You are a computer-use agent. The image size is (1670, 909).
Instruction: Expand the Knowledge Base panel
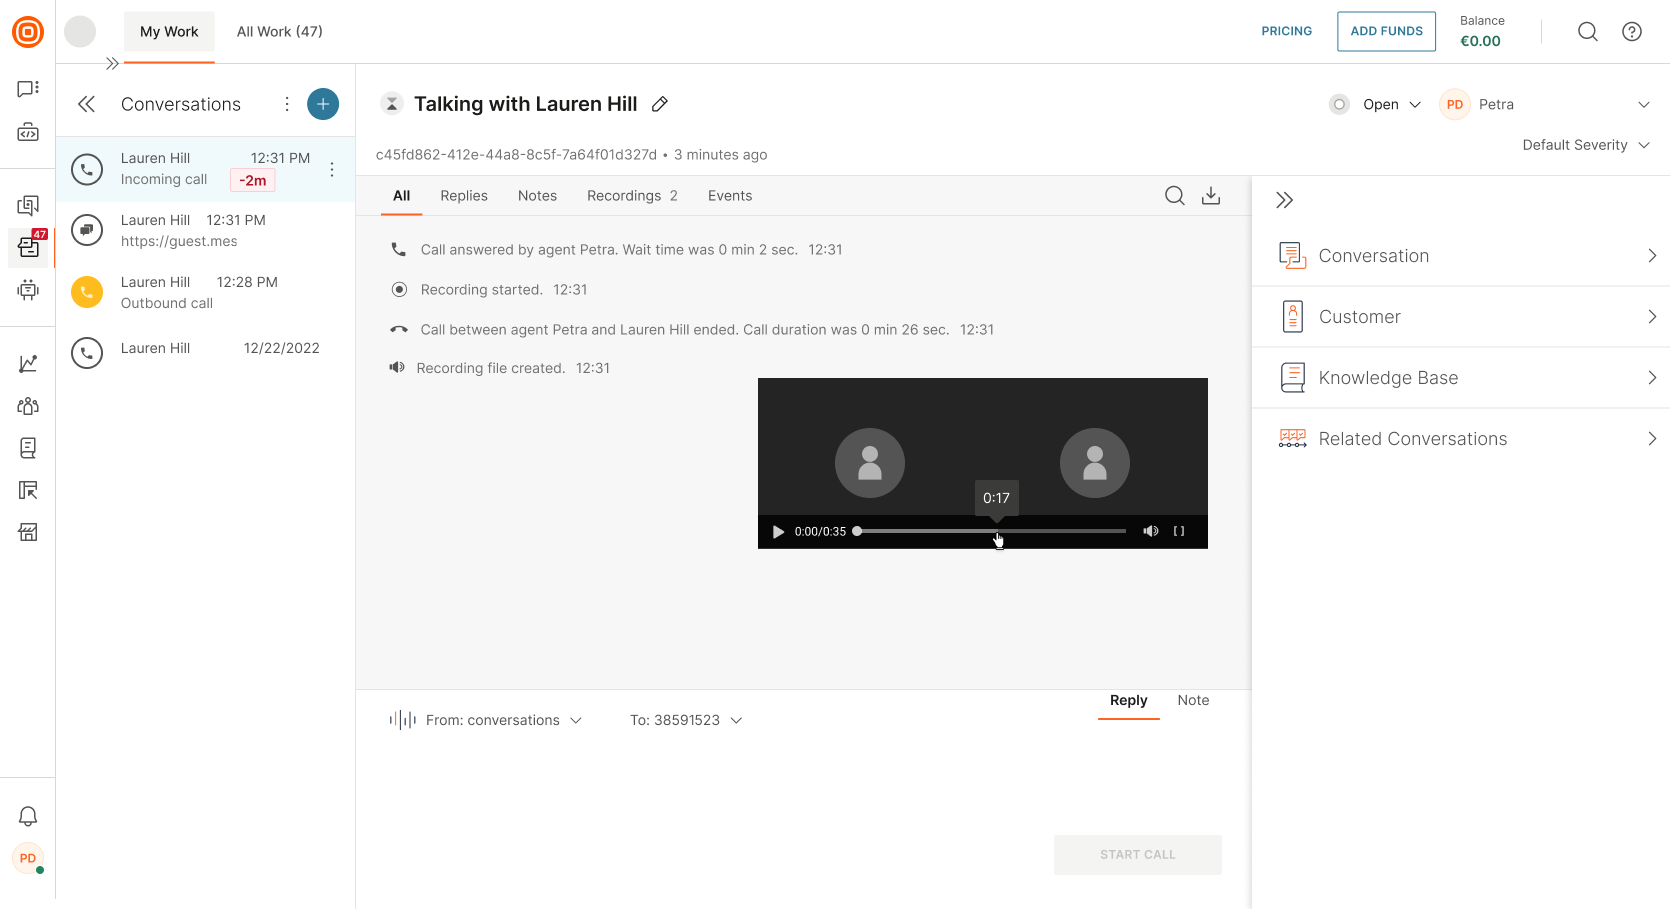click(x=1460, y=378)
